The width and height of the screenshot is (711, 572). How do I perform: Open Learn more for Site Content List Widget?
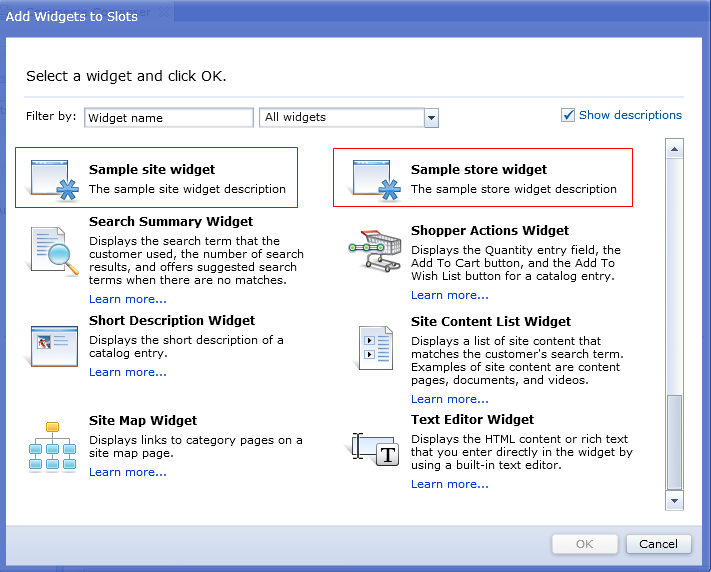click(450, 399)
